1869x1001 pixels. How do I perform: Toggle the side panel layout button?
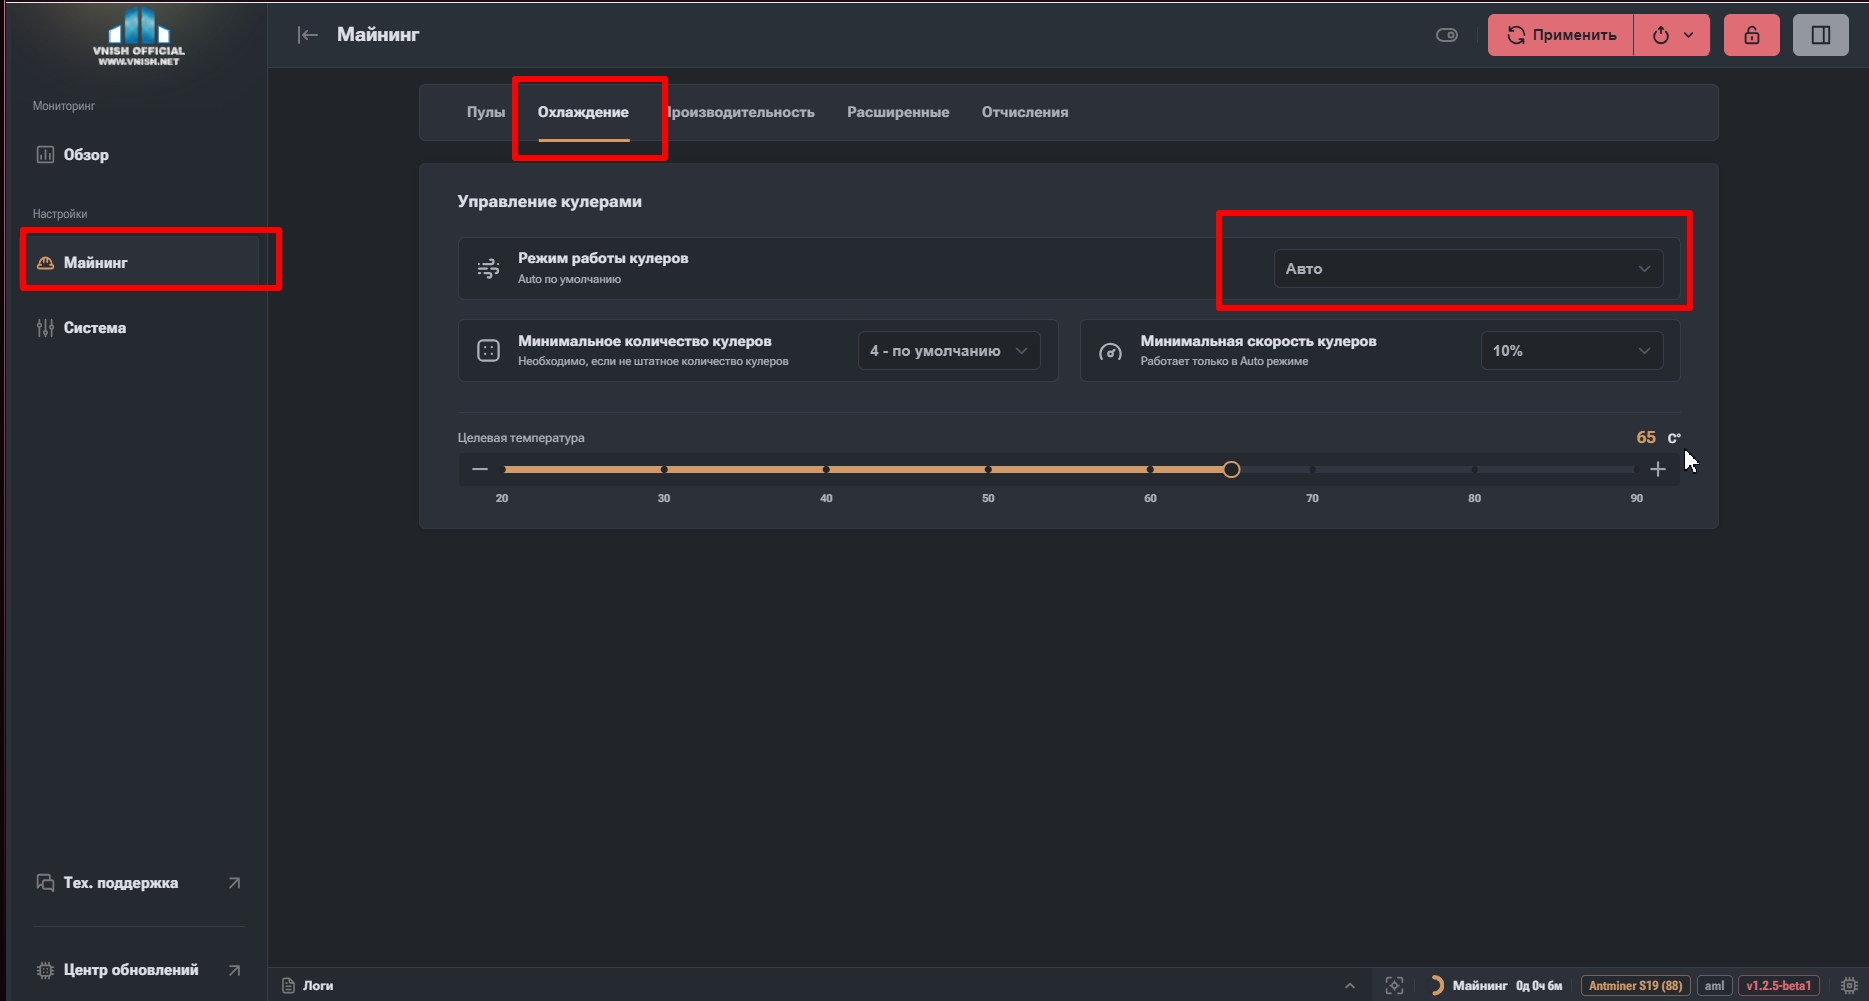pyautogui.click(x=1821, y=35)
